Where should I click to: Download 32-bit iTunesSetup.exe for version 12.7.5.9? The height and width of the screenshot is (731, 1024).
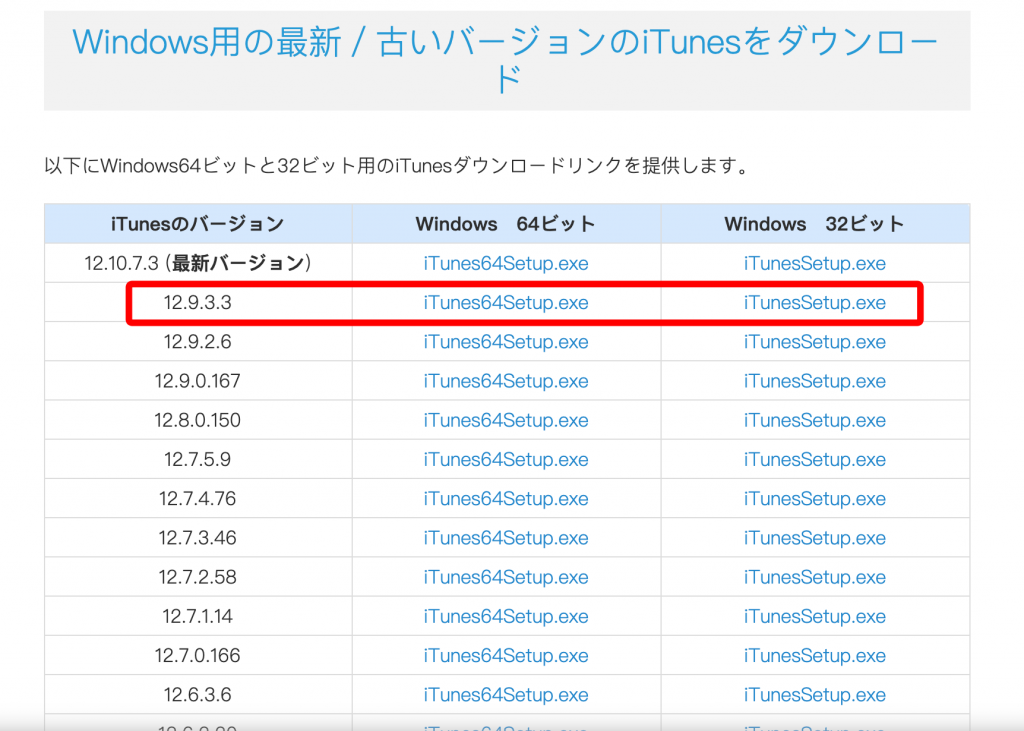[x=814, y=459]
